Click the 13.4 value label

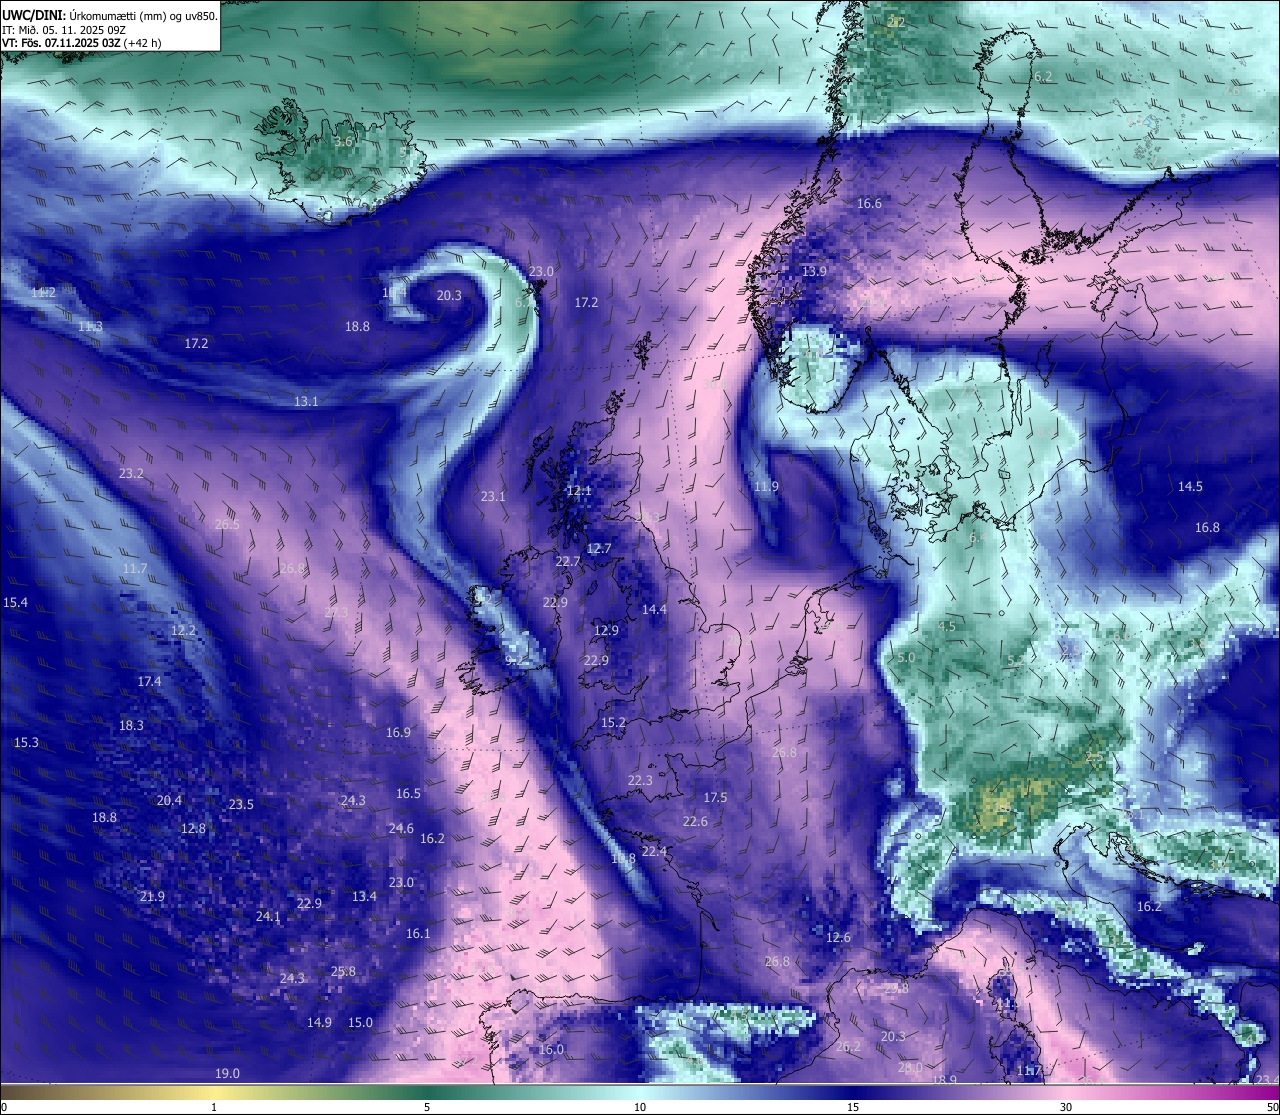click(x=364, y=897)
